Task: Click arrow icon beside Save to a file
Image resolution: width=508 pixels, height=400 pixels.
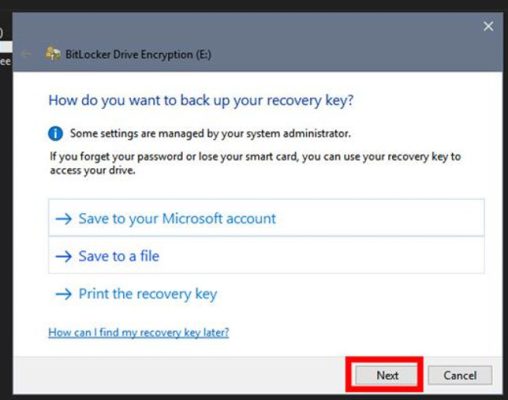Action: (x=64, y=256)
